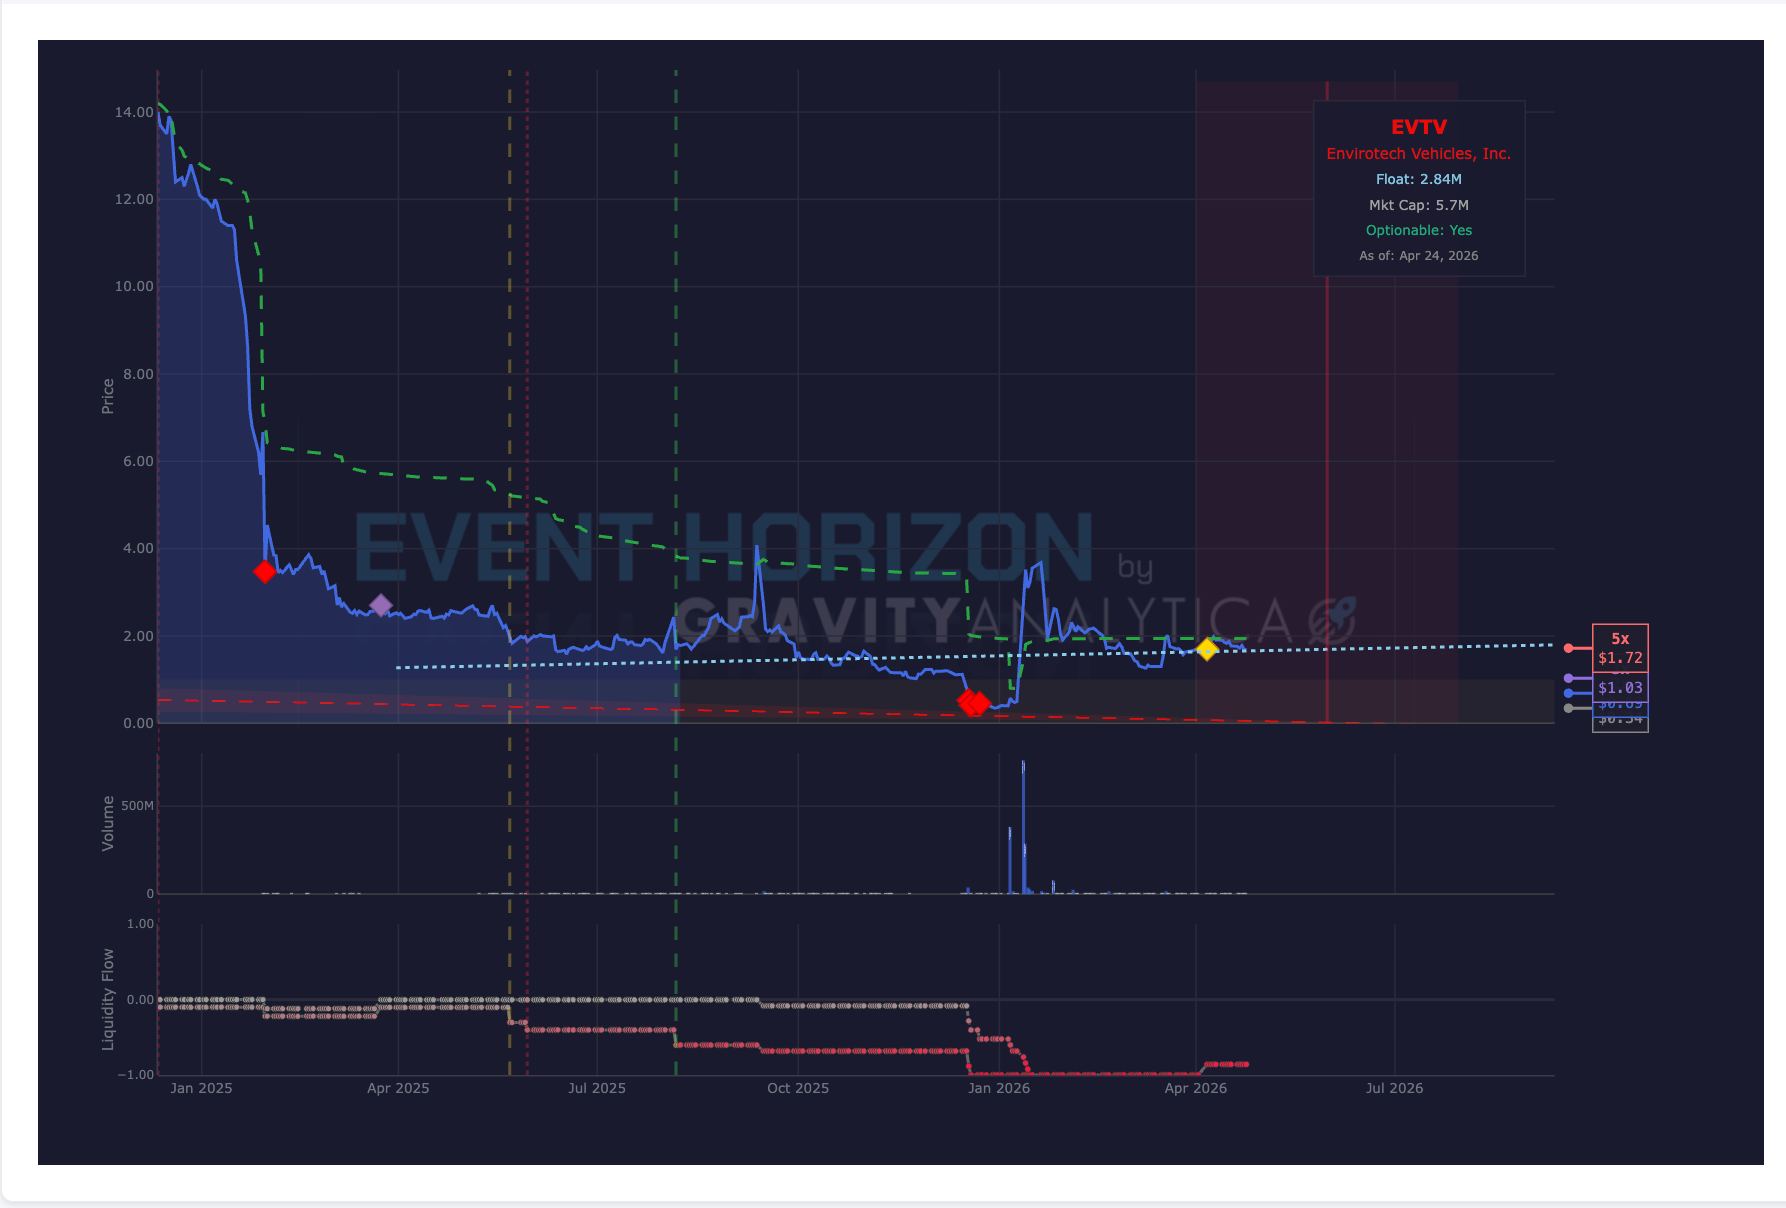Click the 2.00 price axis tick
This screenshot has height=1208, width=1786.
[x=138, y=636]
